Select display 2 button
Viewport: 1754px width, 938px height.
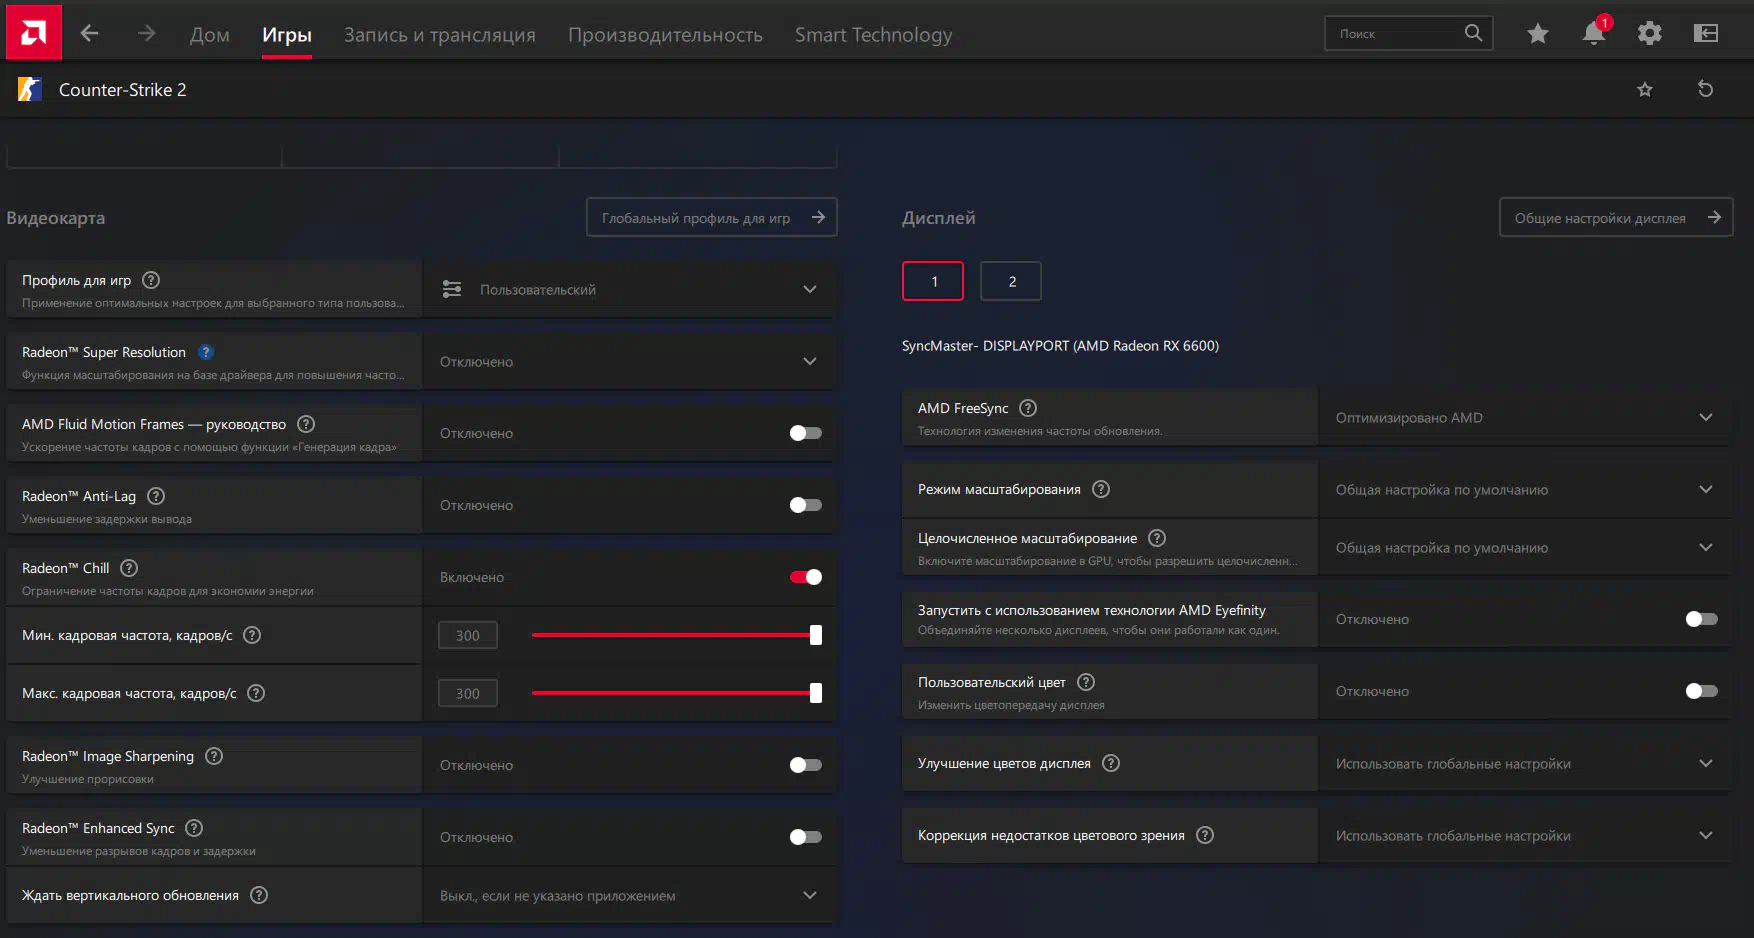(1011, 281)
